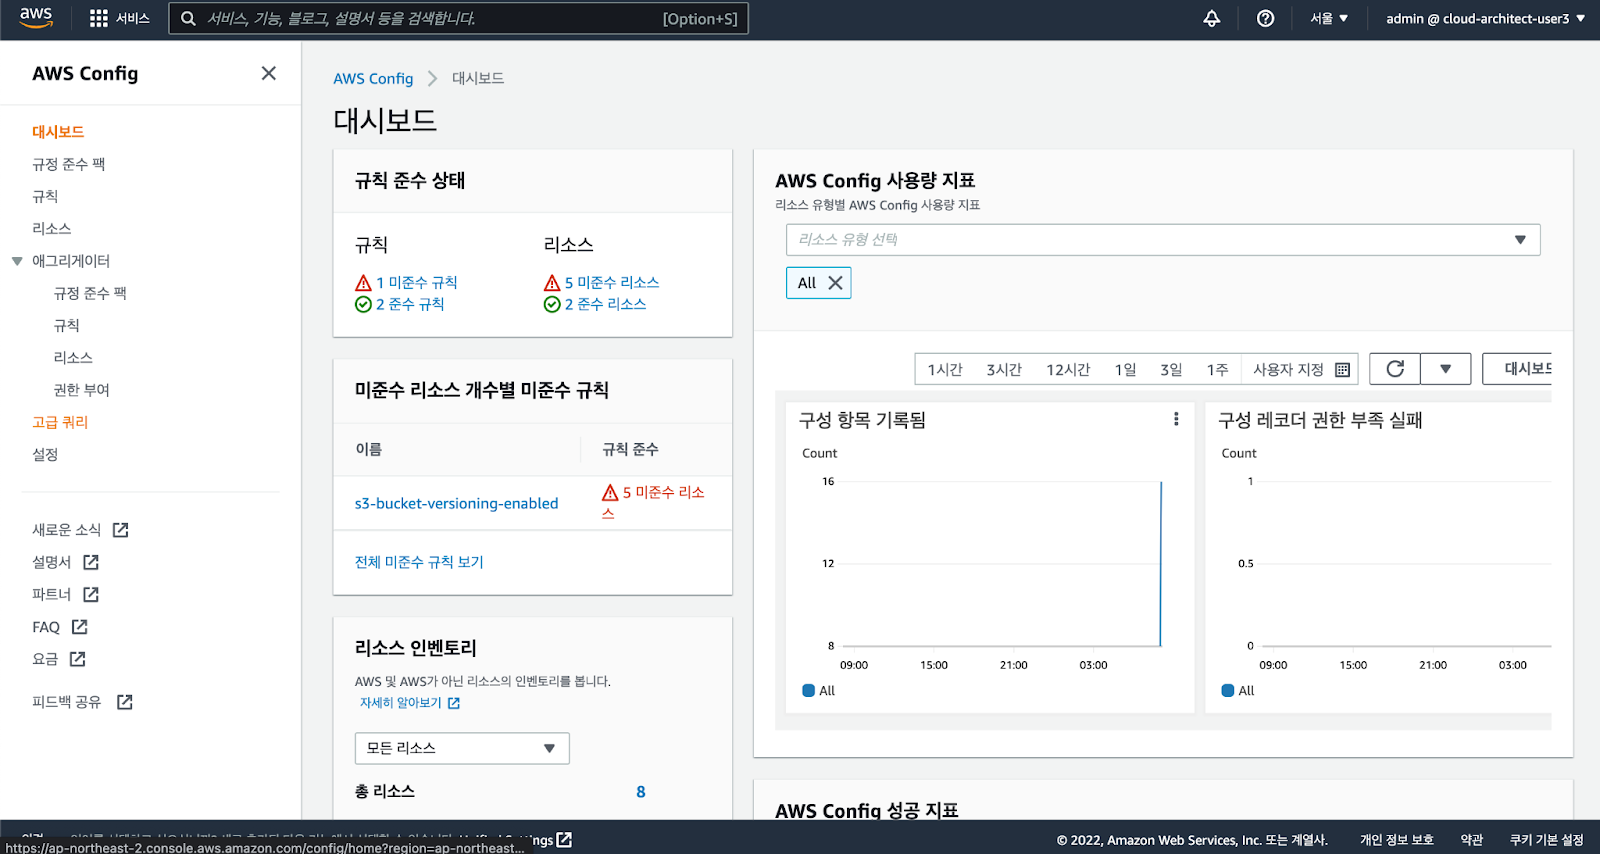Click the external link icon beside 자세히 알아보기
1600x854 pixels.
[454, 703]
